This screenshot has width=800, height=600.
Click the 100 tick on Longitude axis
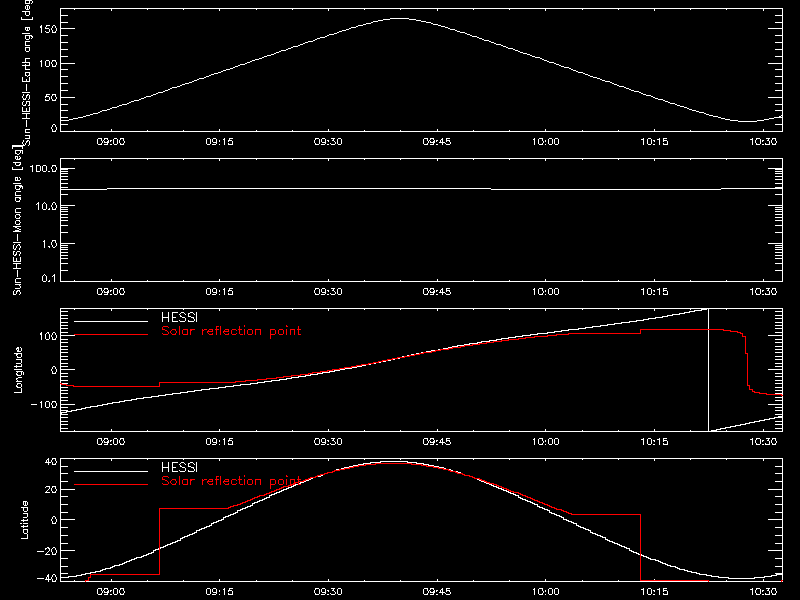47,336
